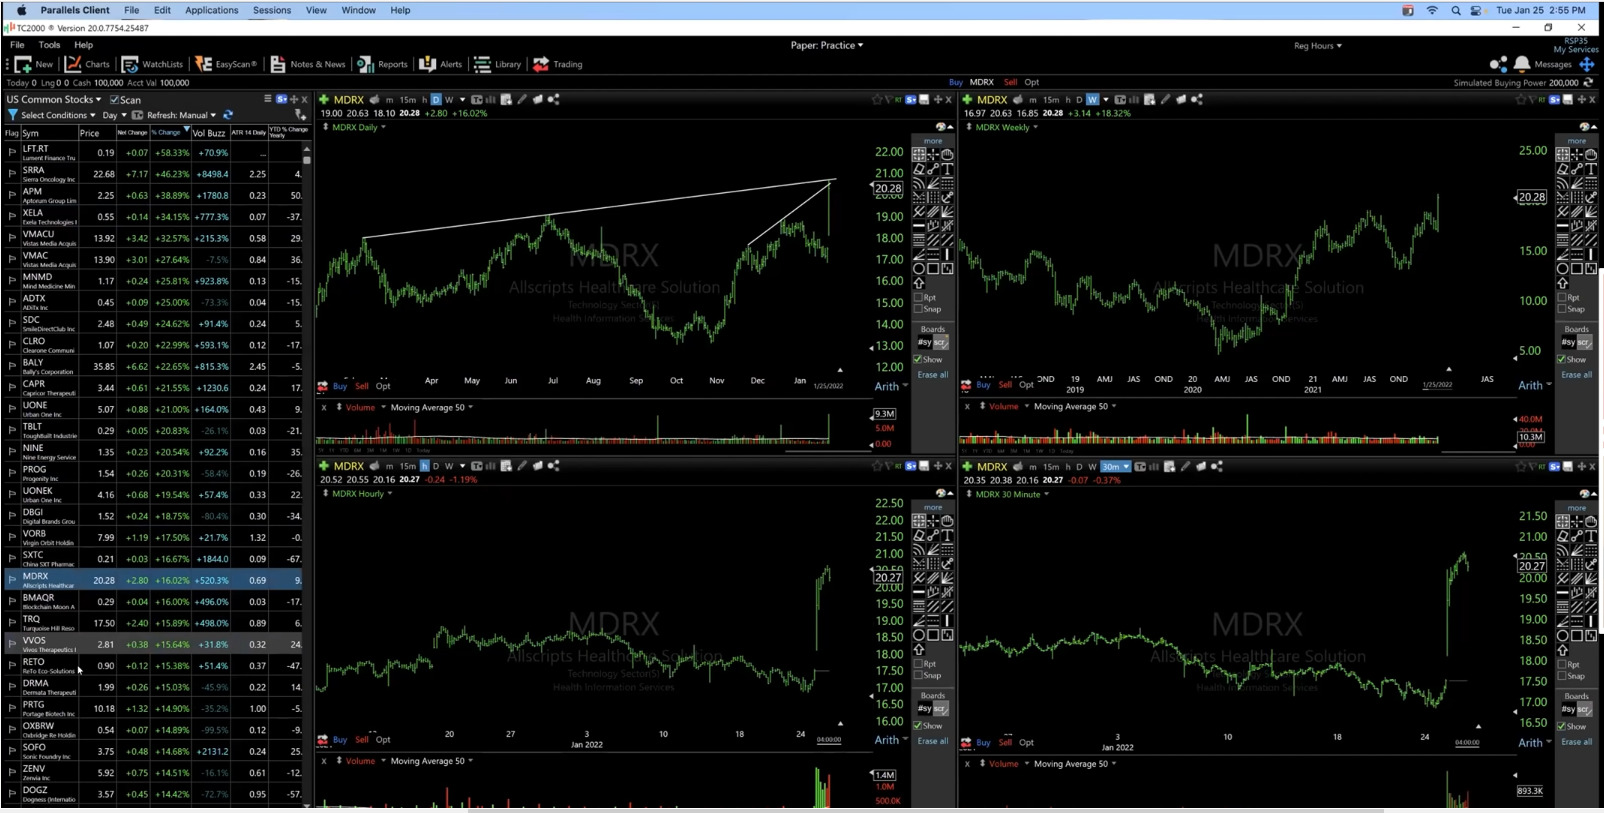Click the macOS Wi-Fi status icon

click(x=1432, y=10)
